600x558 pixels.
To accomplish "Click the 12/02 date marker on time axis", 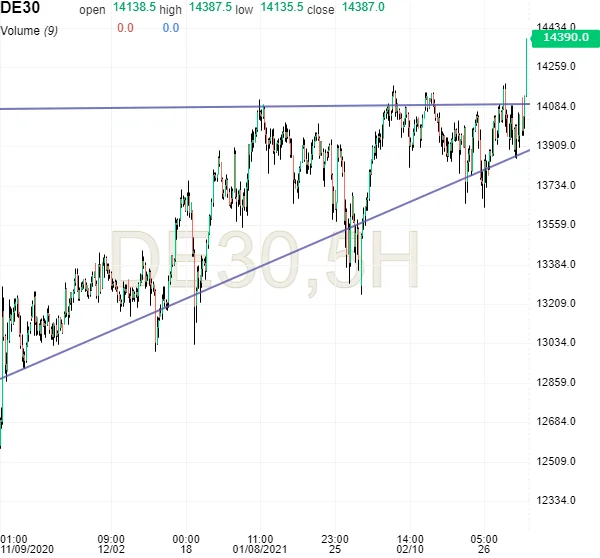I will click(x=111, y=549).
